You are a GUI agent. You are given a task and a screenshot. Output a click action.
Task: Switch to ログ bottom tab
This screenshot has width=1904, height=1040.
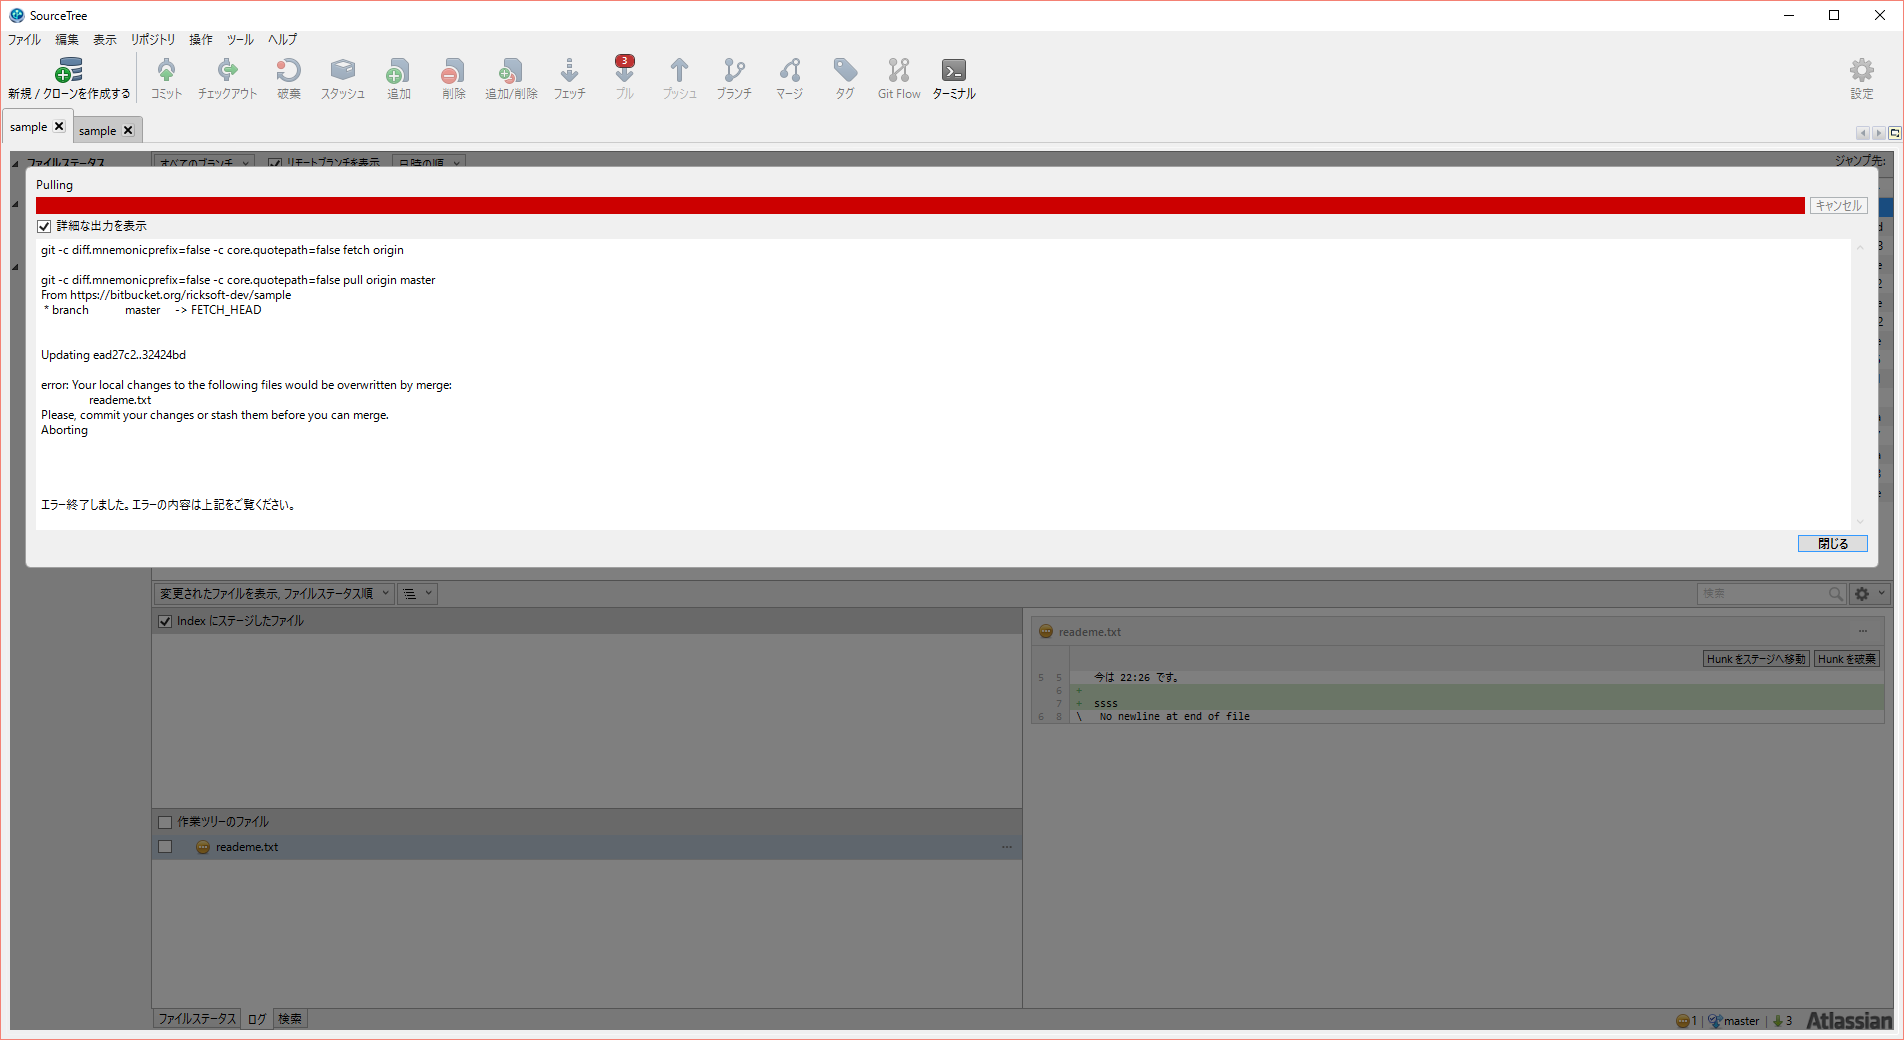coord(257,1019)
